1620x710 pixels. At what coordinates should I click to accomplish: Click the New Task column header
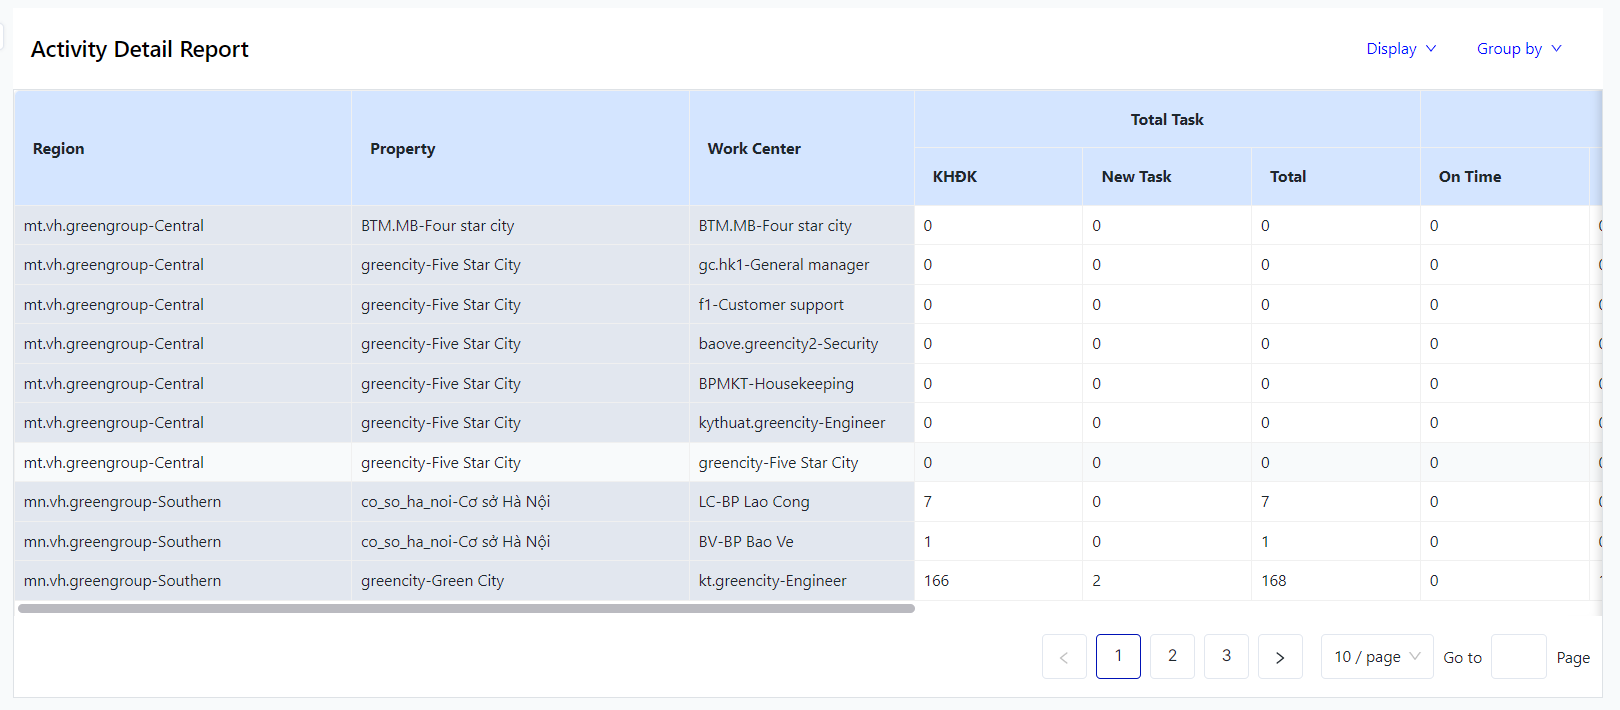coord(1136,177)
